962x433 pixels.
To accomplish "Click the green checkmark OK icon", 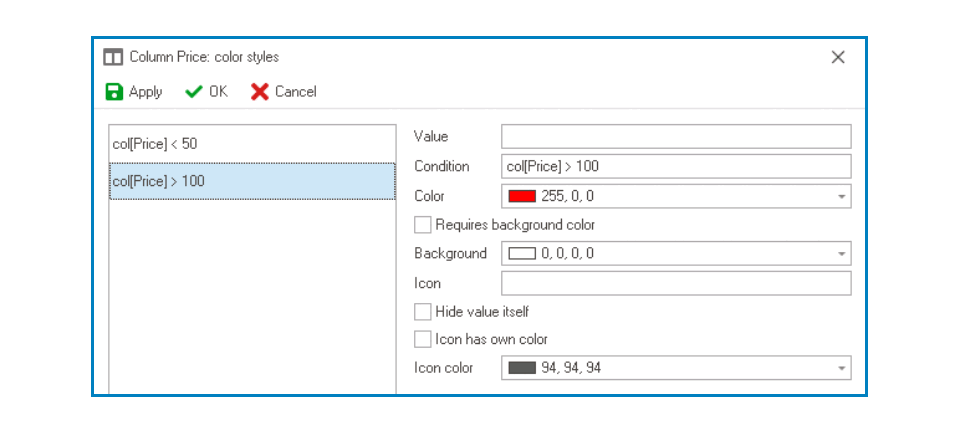I will coord(194,92).
